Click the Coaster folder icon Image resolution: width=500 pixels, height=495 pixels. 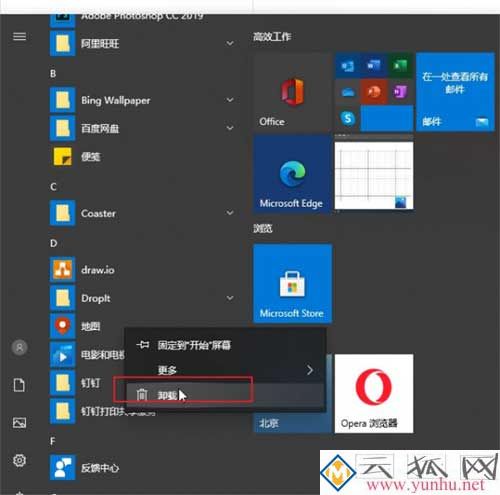tap(62, 213)
